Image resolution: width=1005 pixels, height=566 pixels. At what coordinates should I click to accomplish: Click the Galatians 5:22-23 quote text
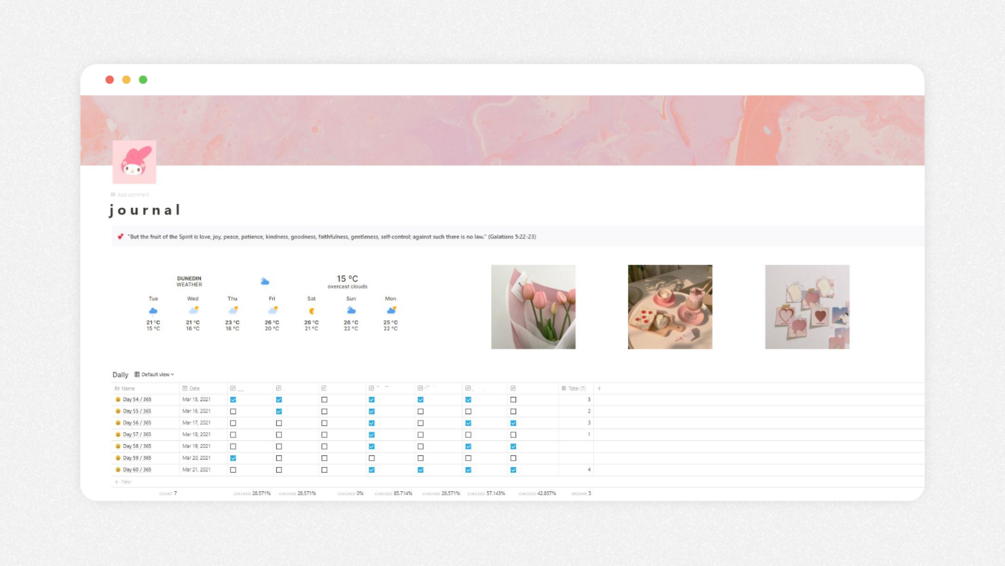[331, 237]
